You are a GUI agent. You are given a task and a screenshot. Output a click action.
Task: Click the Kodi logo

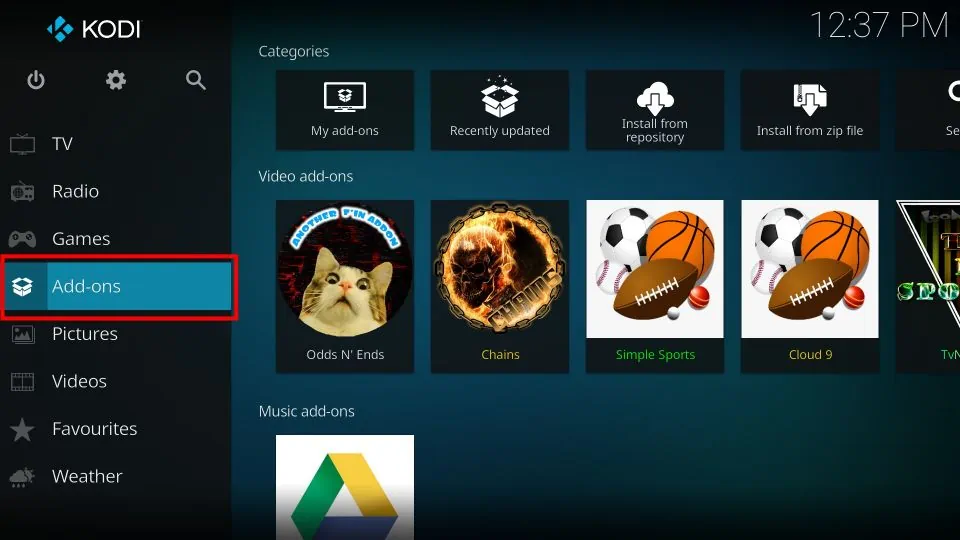pos(94,29)
